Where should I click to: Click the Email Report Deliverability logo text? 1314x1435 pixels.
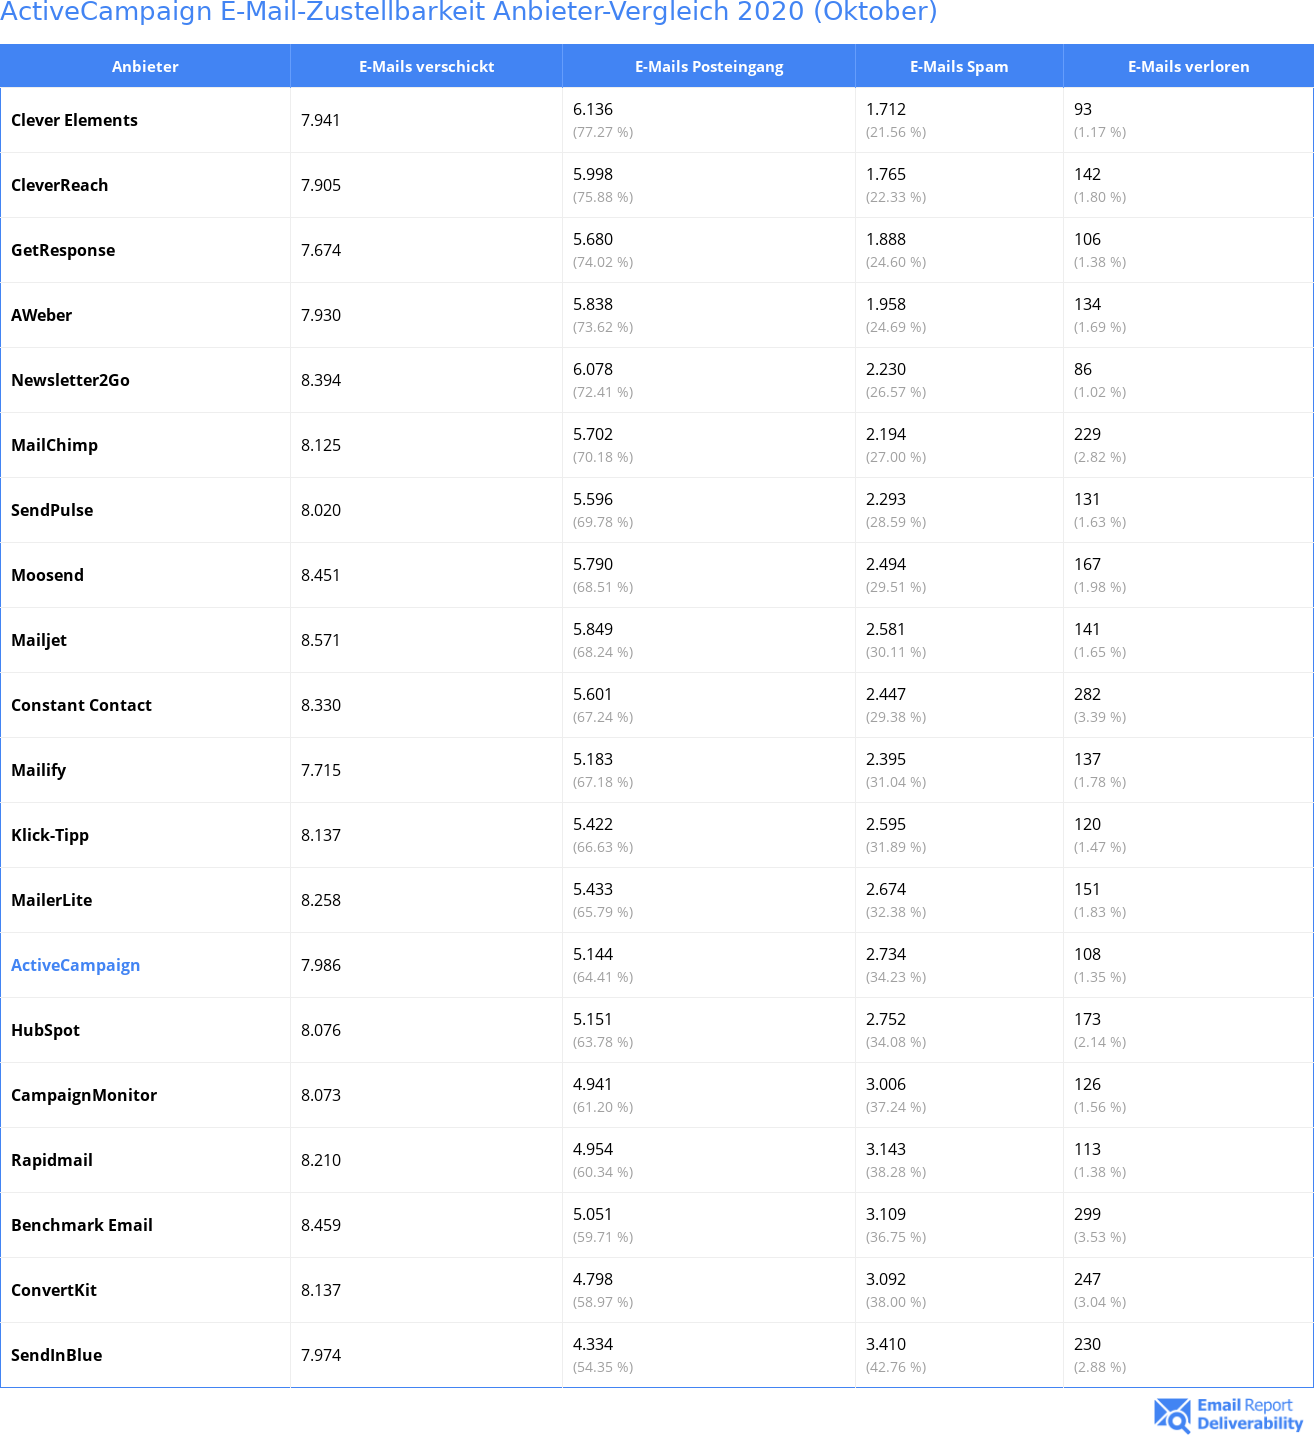(1249, 1414)
